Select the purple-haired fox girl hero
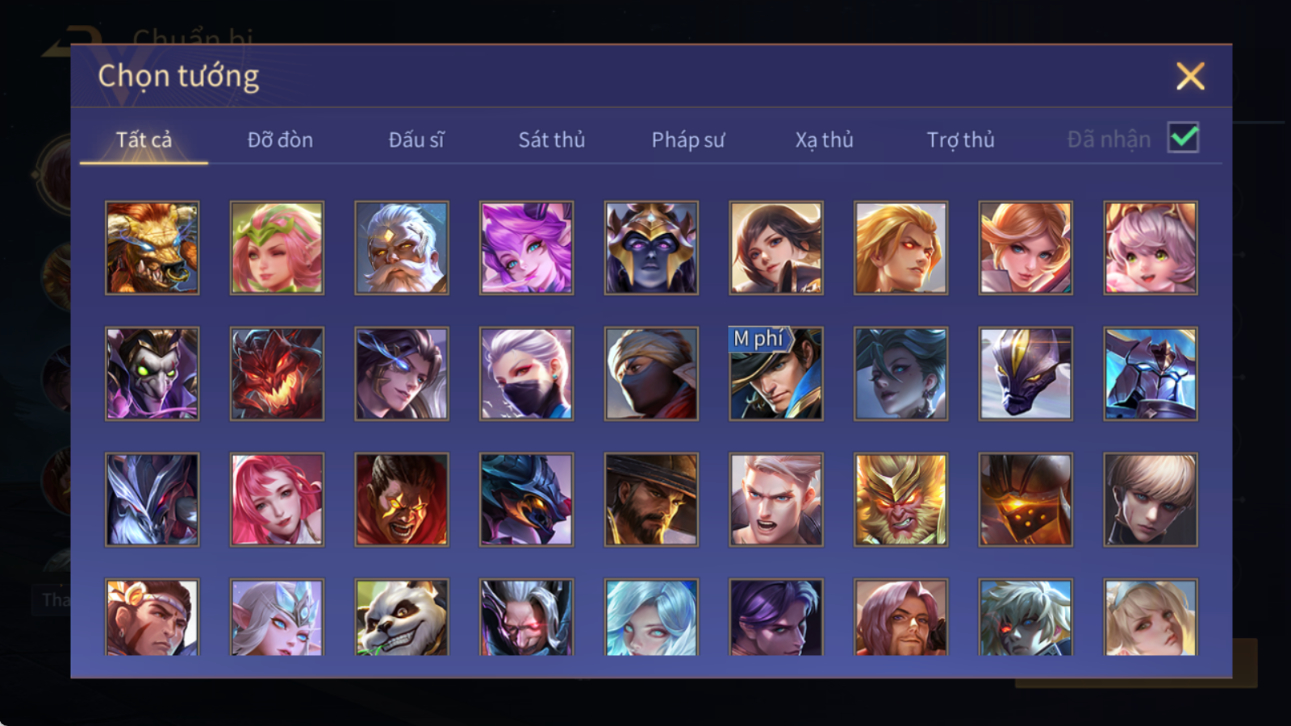The image size is (1291, 726). click(526, 247)
